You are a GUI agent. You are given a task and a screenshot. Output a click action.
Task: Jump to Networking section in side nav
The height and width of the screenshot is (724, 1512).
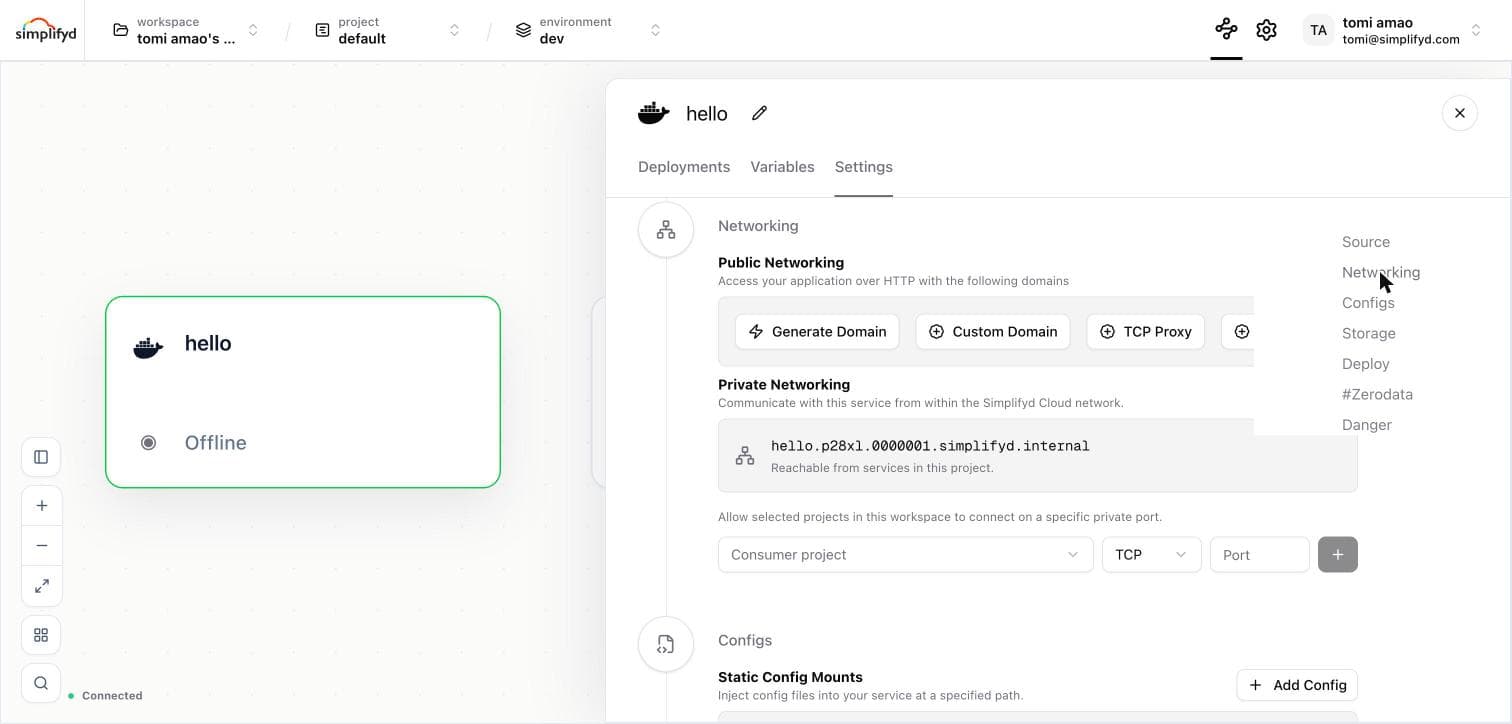point(1381,272)
